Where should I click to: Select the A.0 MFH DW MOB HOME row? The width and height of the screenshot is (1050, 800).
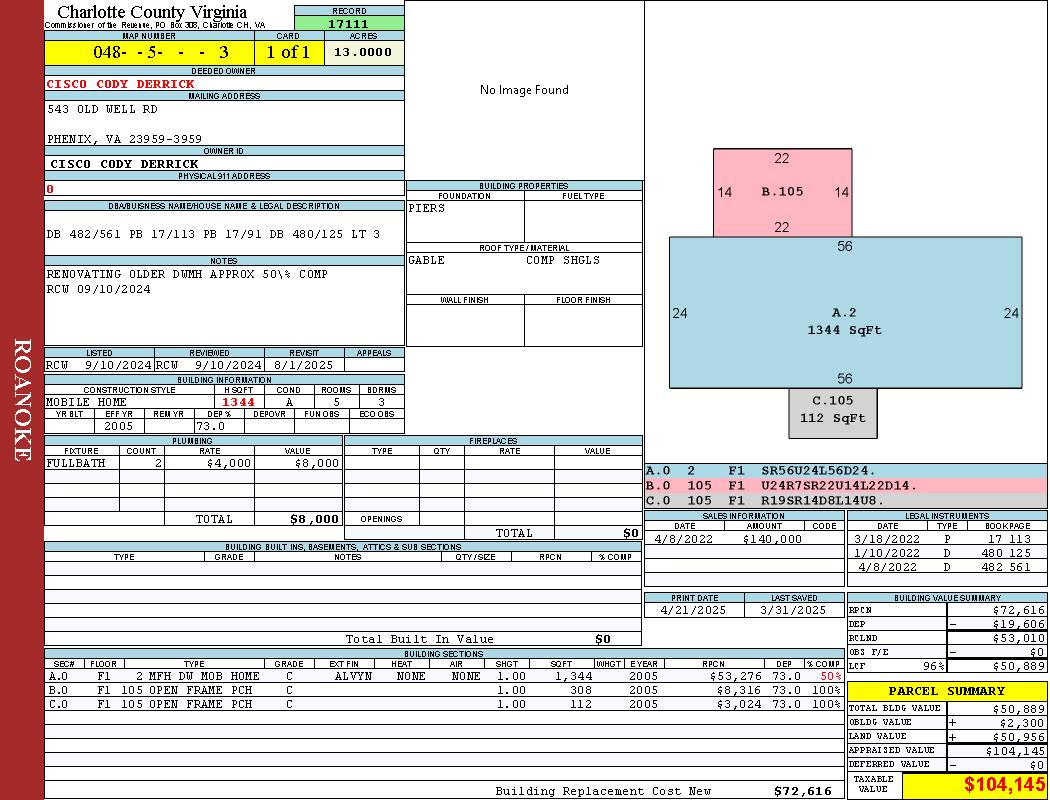pyautogui.click(x=444, y=676)
